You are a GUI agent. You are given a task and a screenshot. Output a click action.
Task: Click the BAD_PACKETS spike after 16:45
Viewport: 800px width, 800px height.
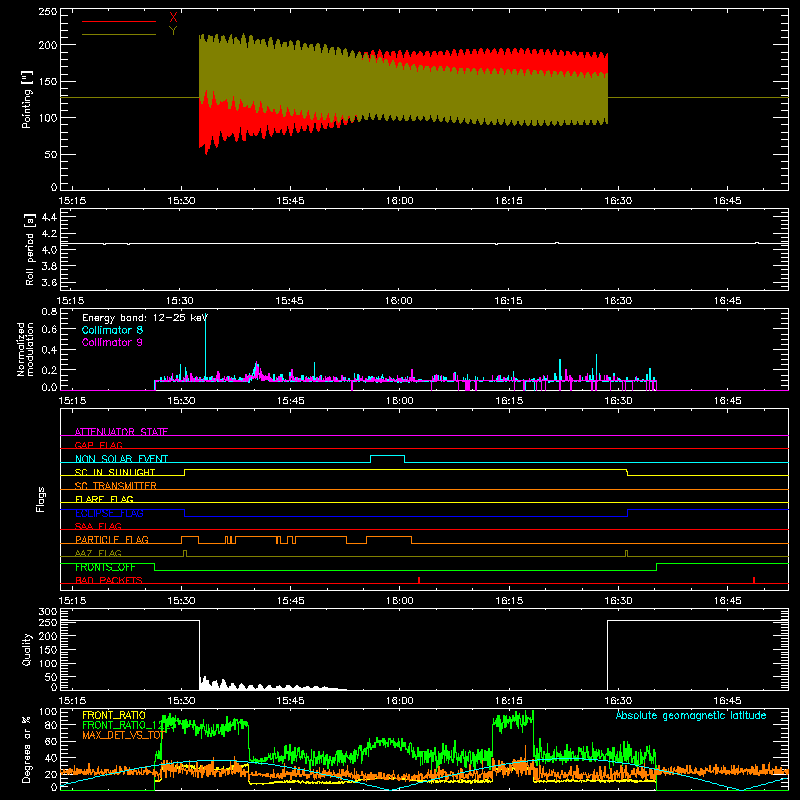[754, 580]
